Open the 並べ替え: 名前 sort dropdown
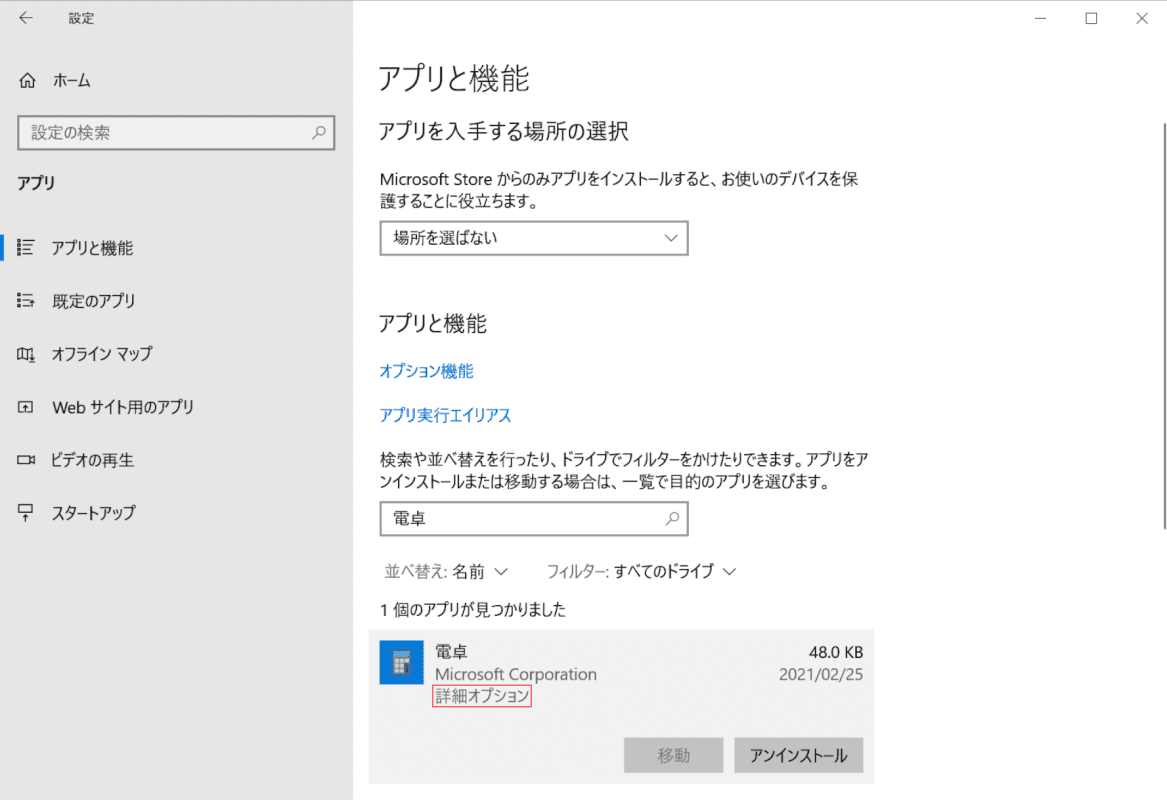 pos(446,572)
